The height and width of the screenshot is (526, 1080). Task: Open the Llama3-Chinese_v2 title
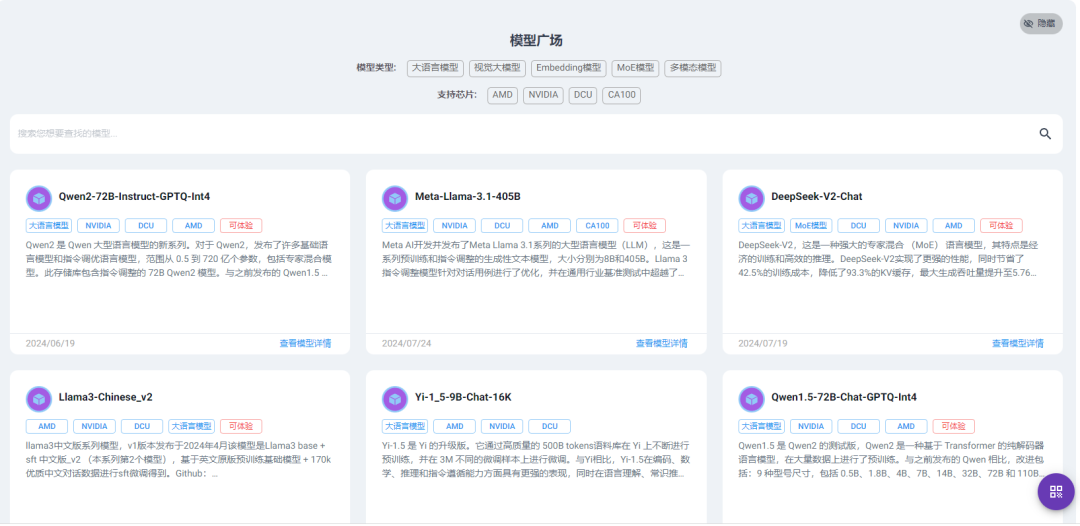105,397
